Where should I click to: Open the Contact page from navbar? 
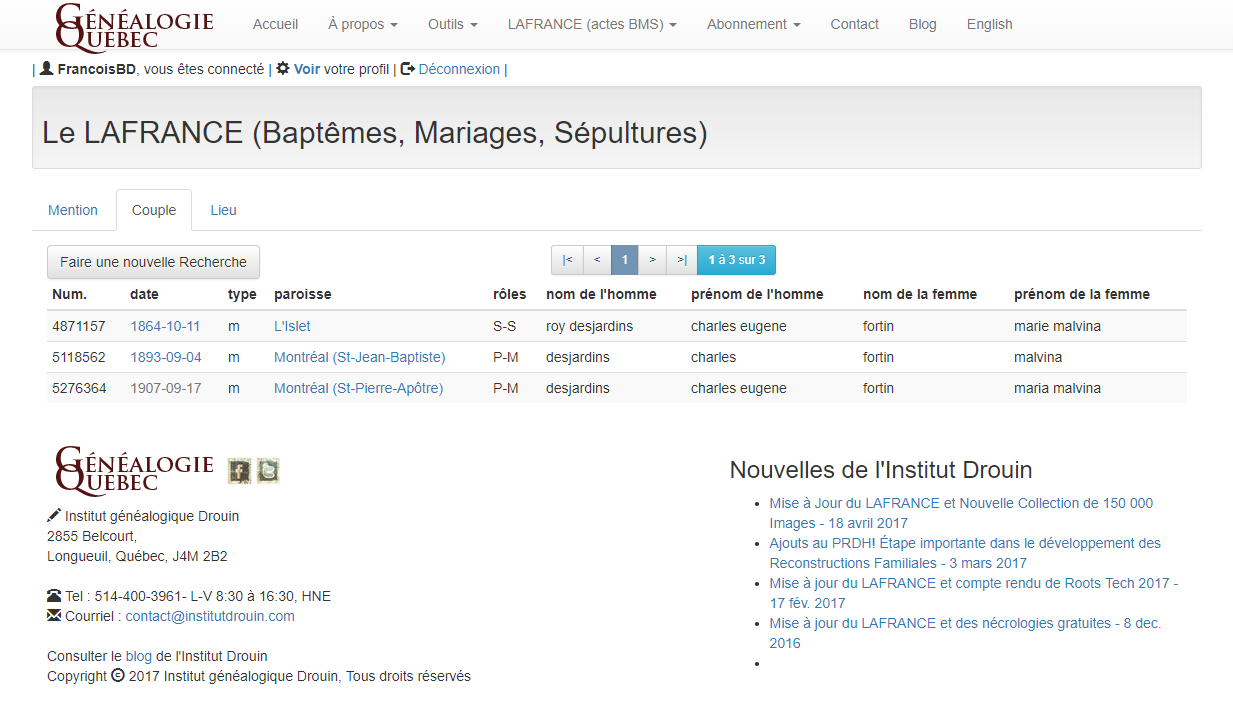[x=855, y=24]
